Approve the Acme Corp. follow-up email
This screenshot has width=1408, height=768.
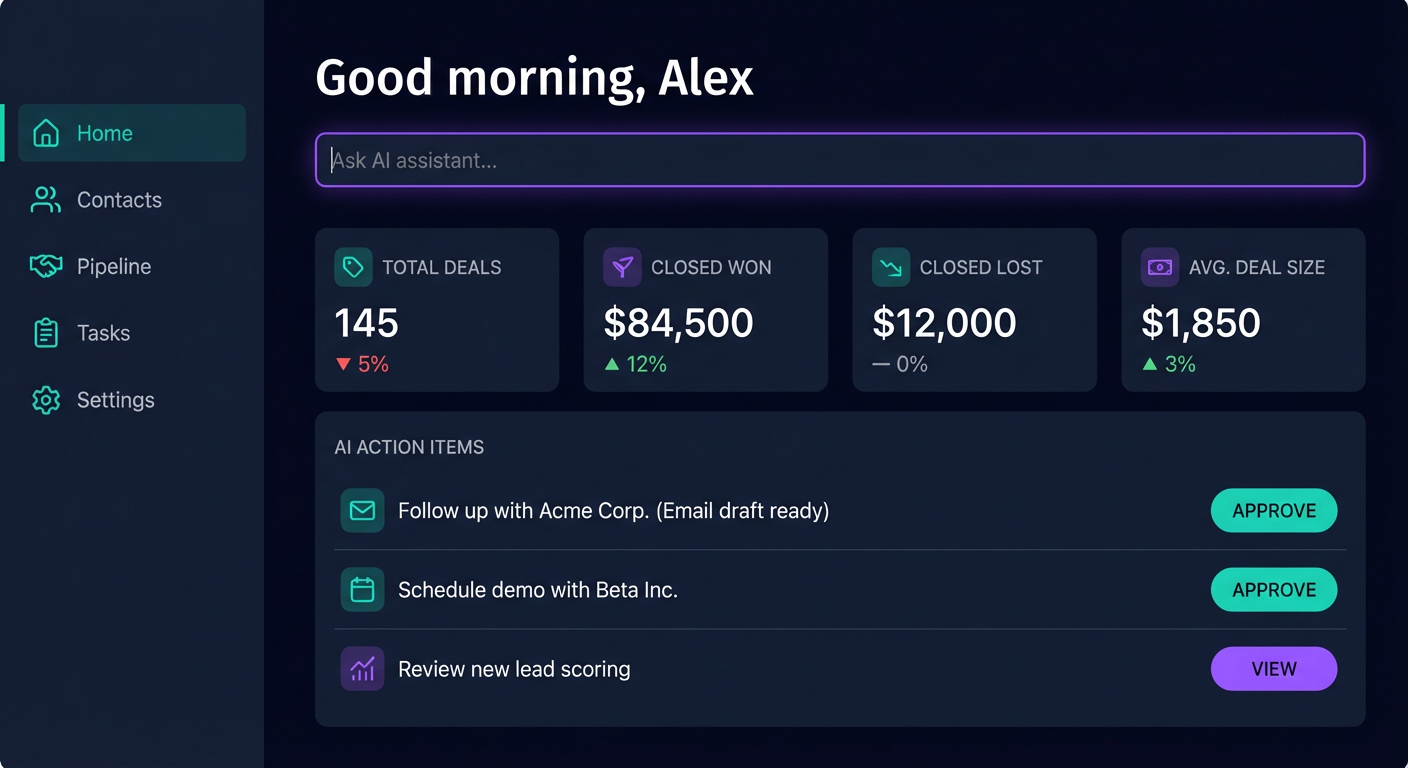click(x=1274, y=510)
